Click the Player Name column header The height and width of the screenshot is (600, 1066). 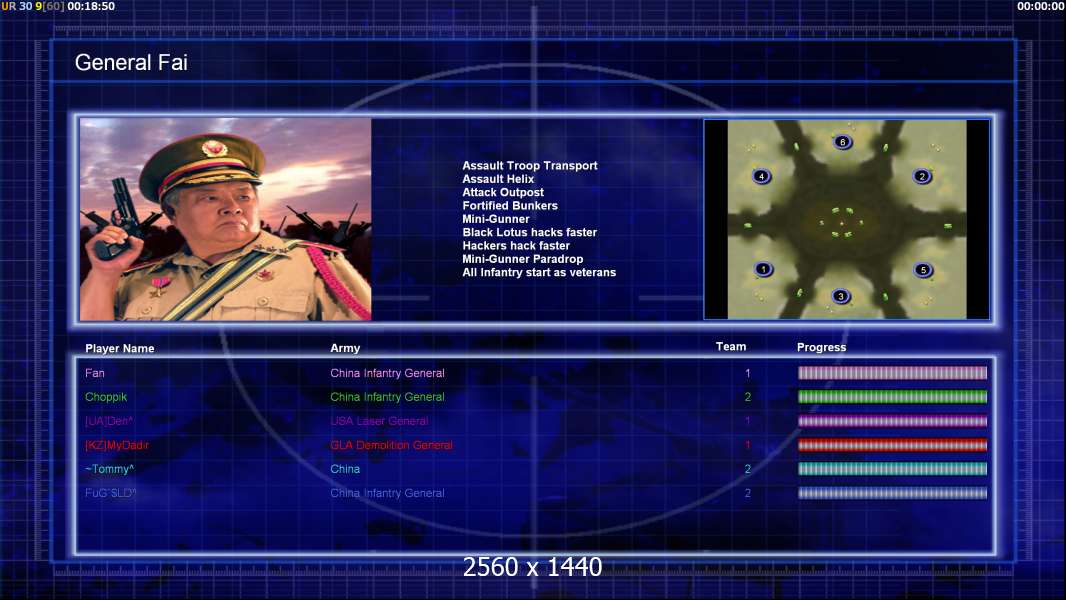120,349
